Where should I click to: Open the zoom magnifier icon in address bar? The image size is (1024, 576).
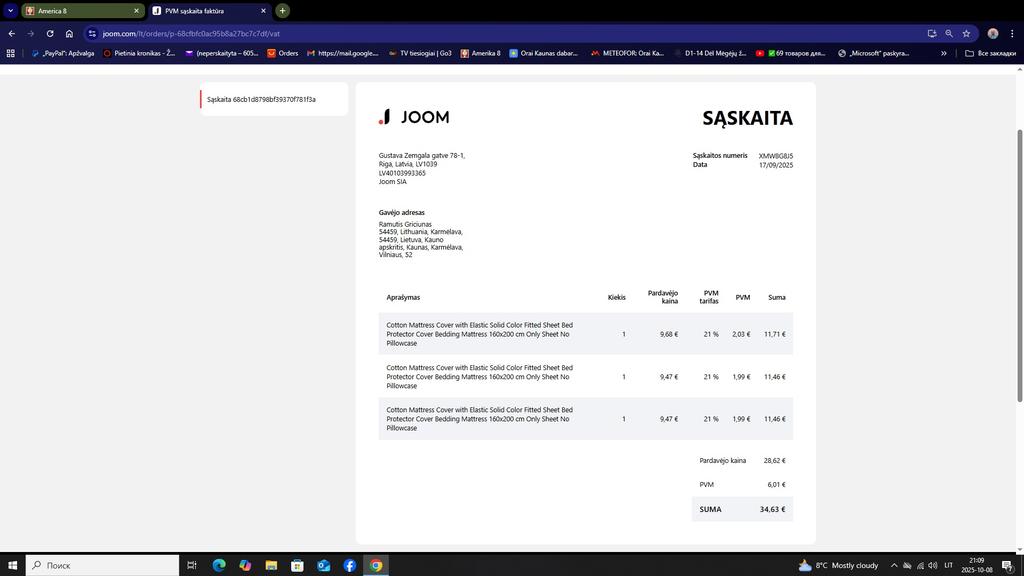pyautogui.click(x=949, y=33)
